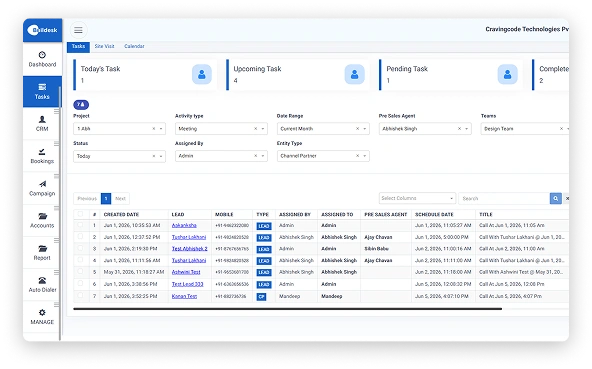Open Report in sidebar
Image resolution: width=592 pixels, height=369 pixels.
coord(42,253)
